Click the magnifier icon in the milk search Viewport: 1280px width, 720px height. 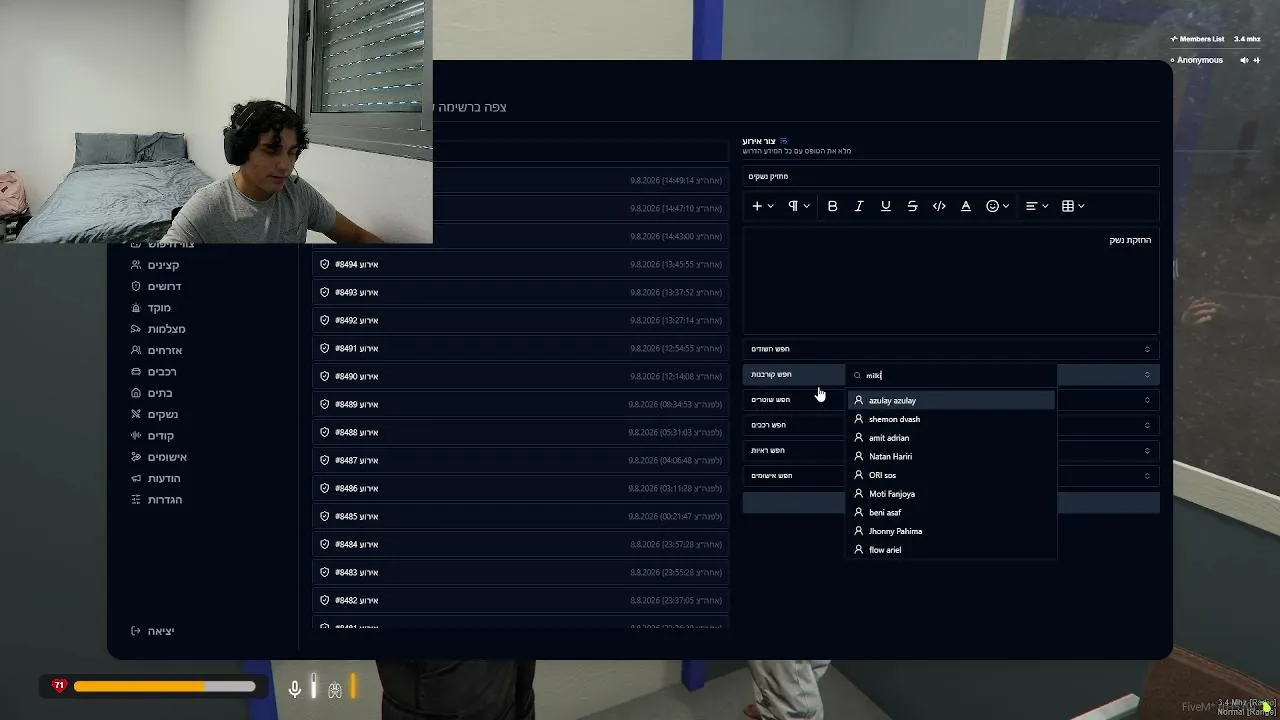click(858, 375)
